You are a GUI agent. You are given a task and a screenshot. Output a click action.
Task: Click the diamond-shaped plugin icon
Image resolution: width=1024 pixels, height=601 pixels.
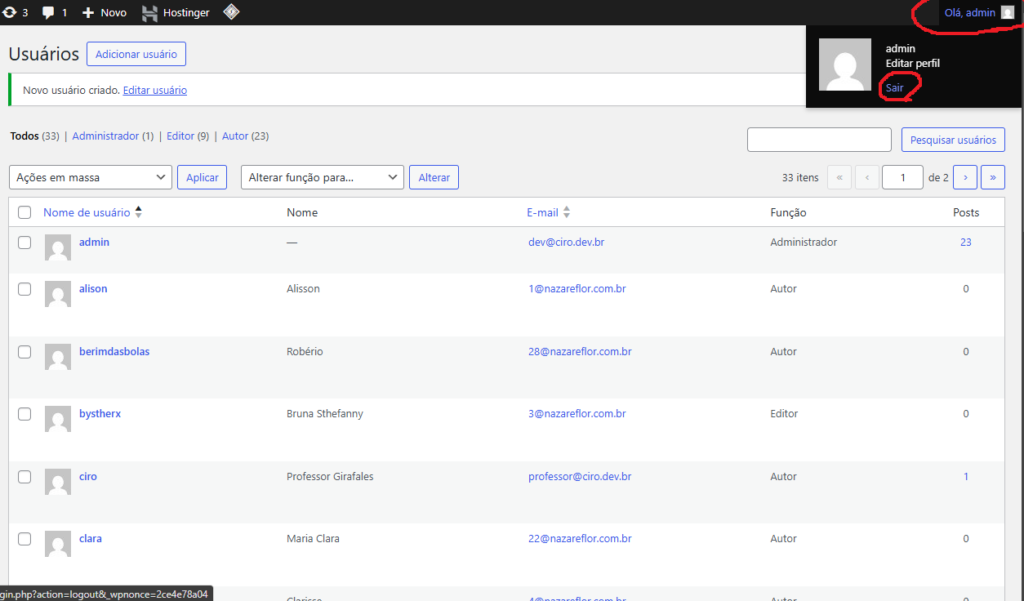tap(231, 13)
